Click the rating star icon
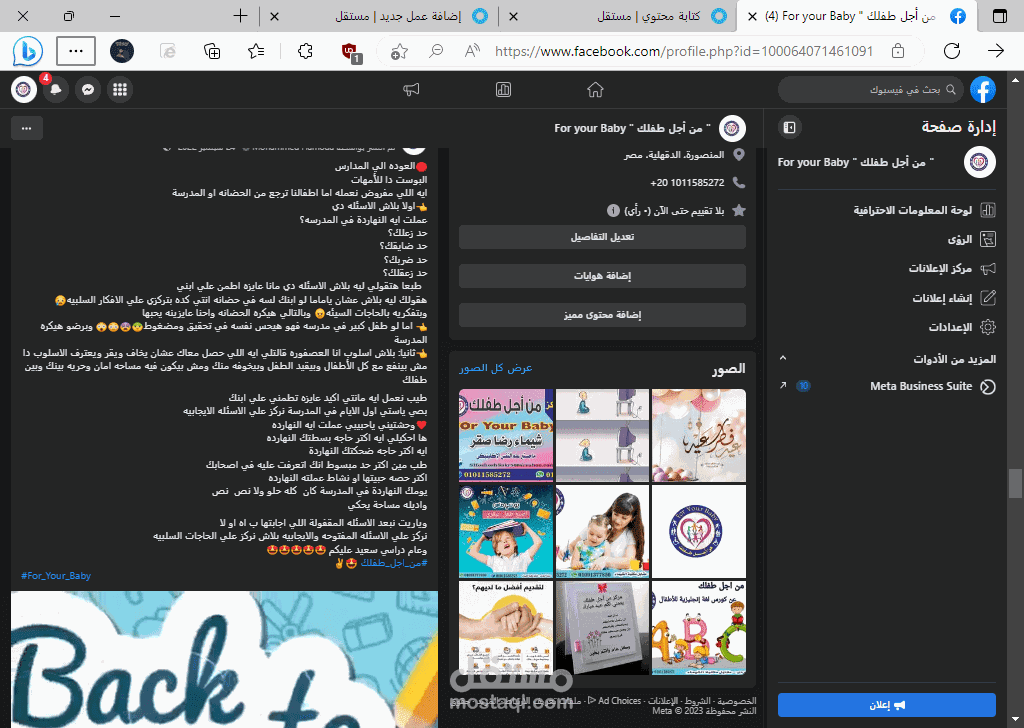 (739, 210)
